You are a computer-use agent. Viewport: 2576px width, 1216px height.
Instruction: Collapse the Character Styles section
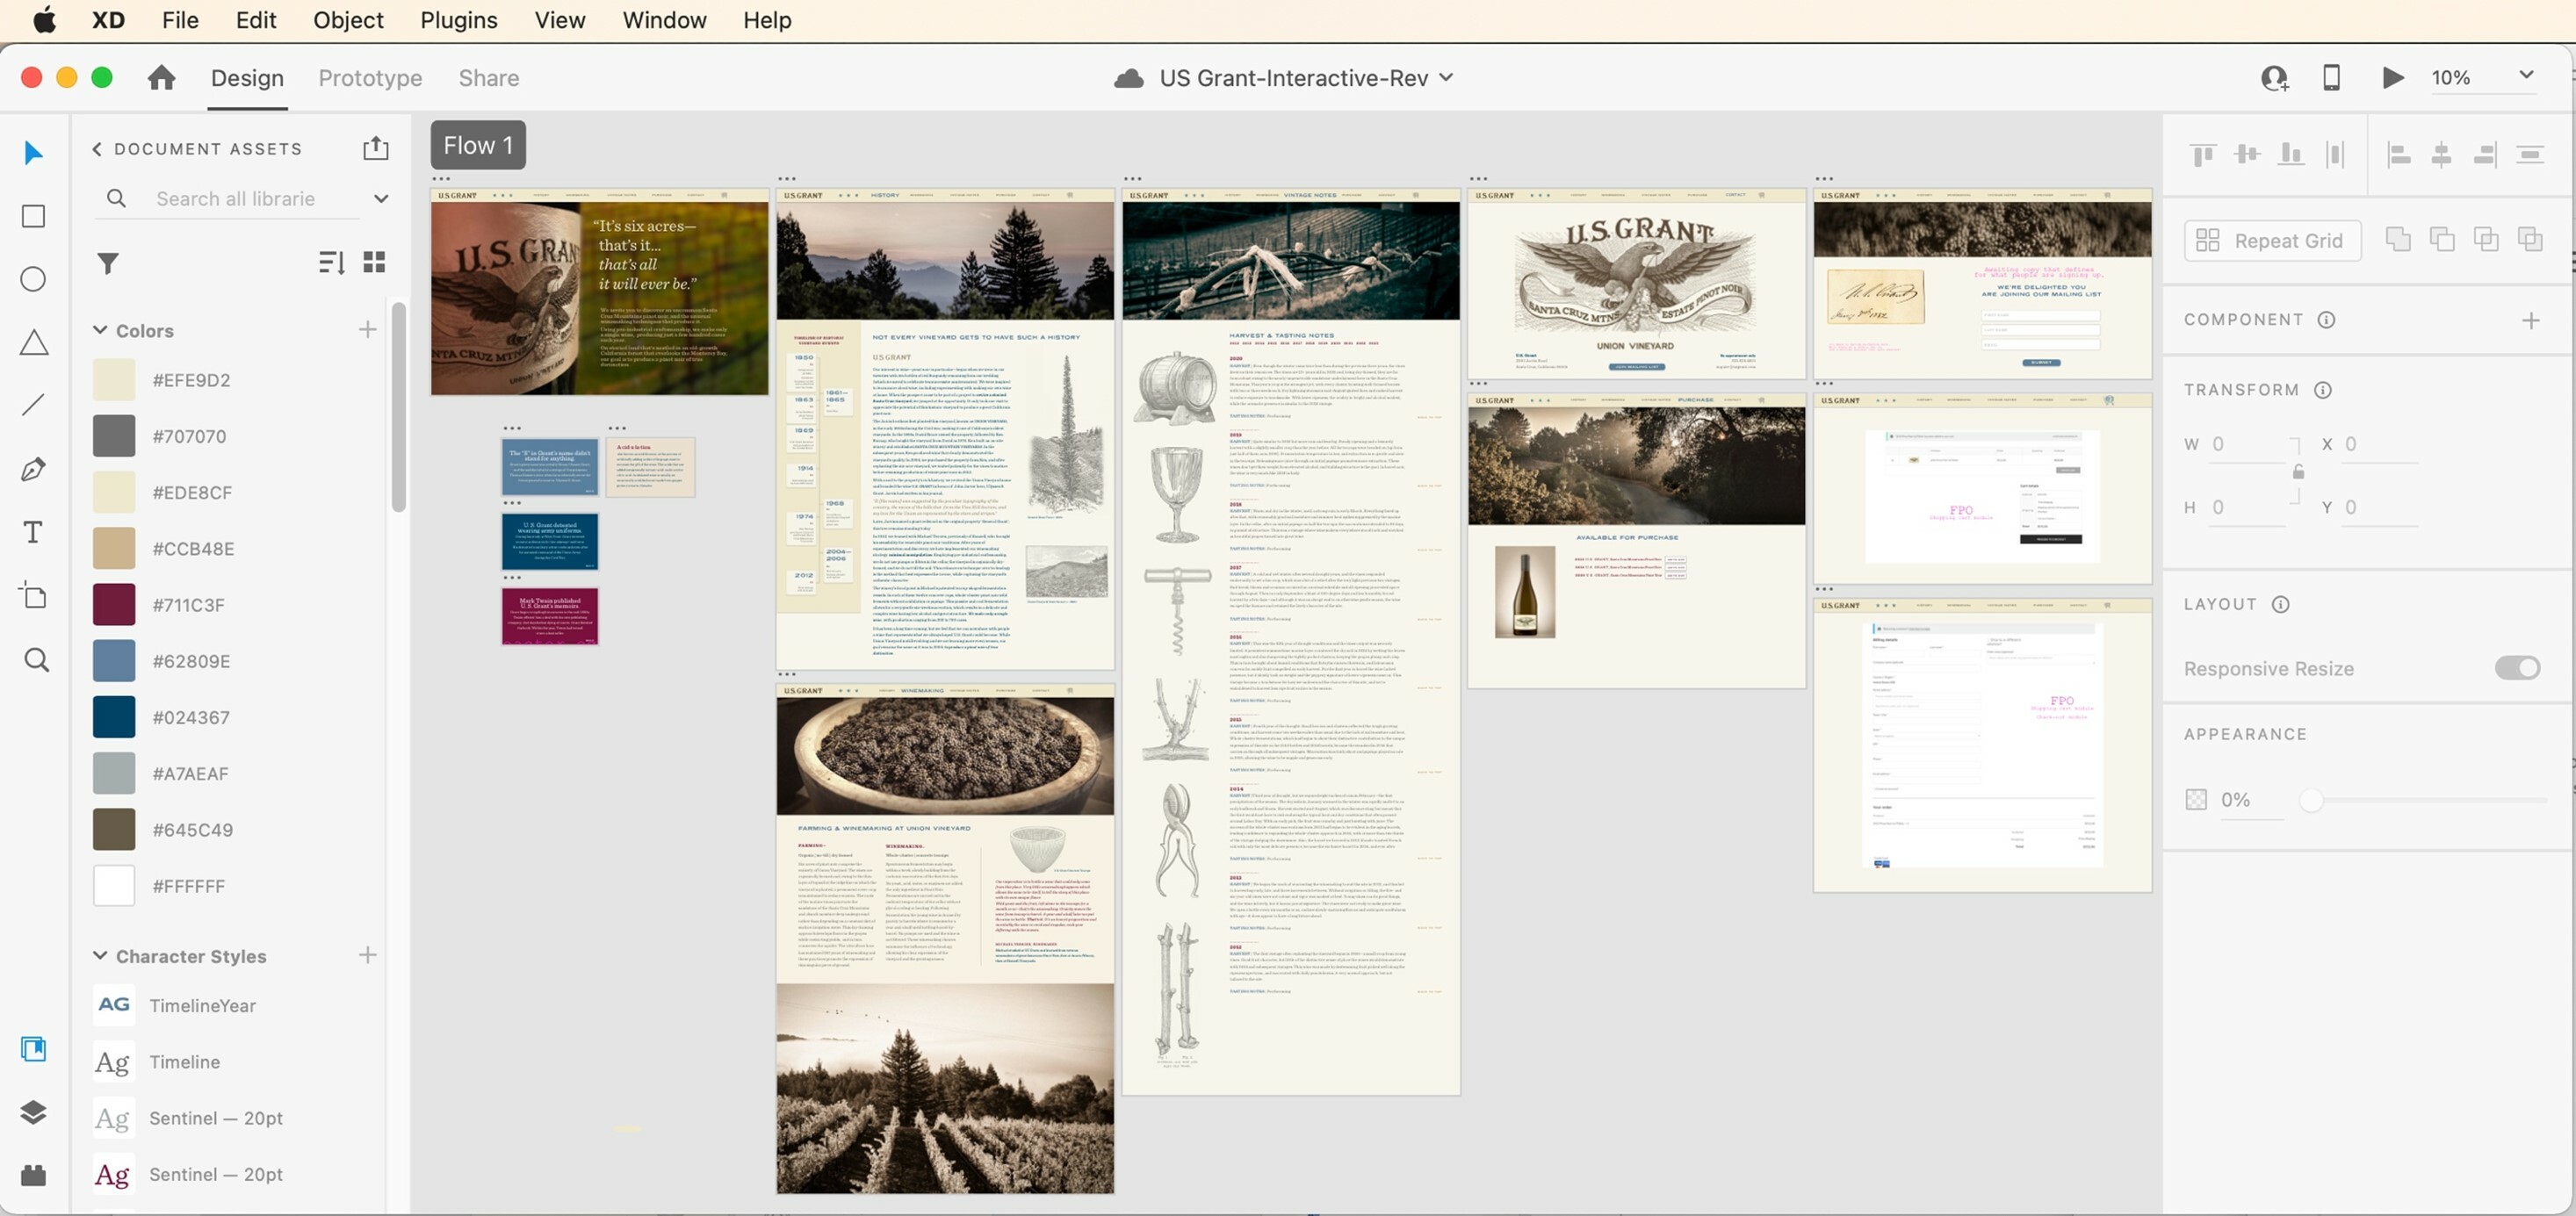pyautogui.click(x=99, y=955)
